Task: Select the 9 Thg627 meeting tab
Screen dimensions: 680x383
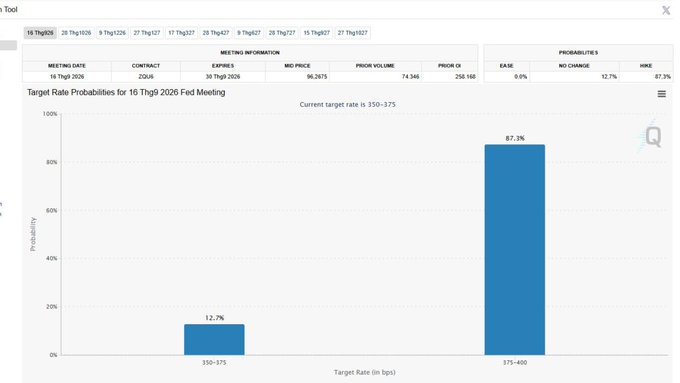Action: tap(248, 33)
